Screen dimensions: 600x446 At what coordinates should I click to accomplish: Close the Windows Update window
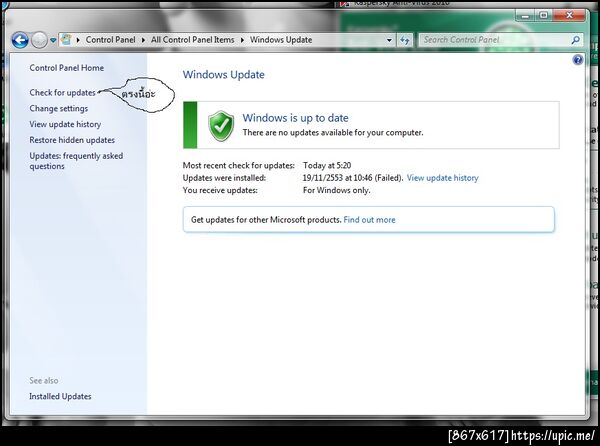tap(569, 15)
